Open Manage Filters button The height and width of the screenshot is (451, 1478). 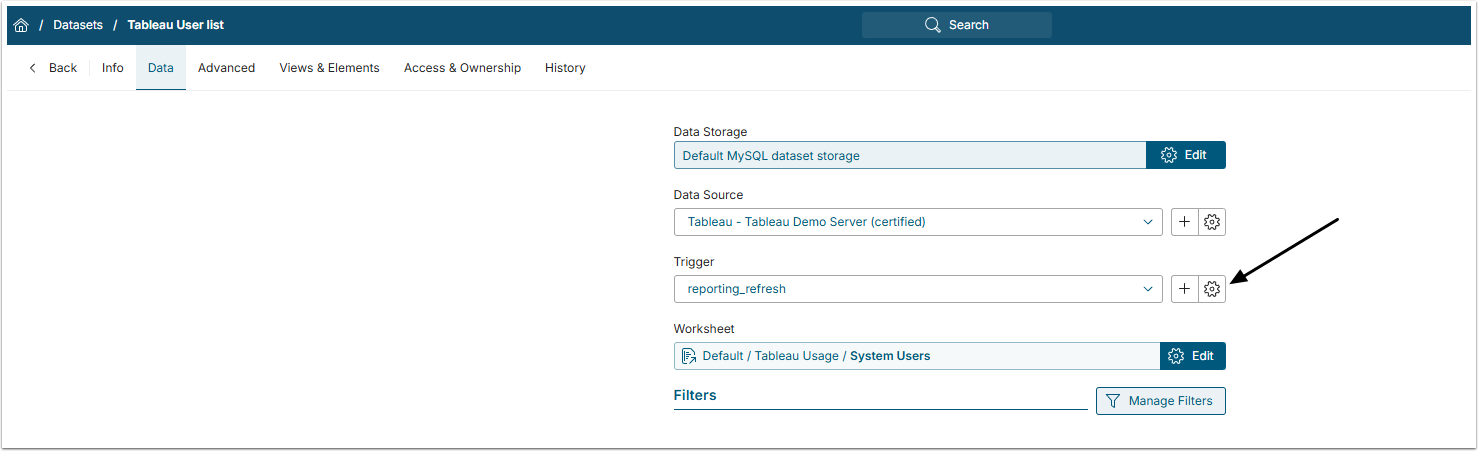(1160, 401)
